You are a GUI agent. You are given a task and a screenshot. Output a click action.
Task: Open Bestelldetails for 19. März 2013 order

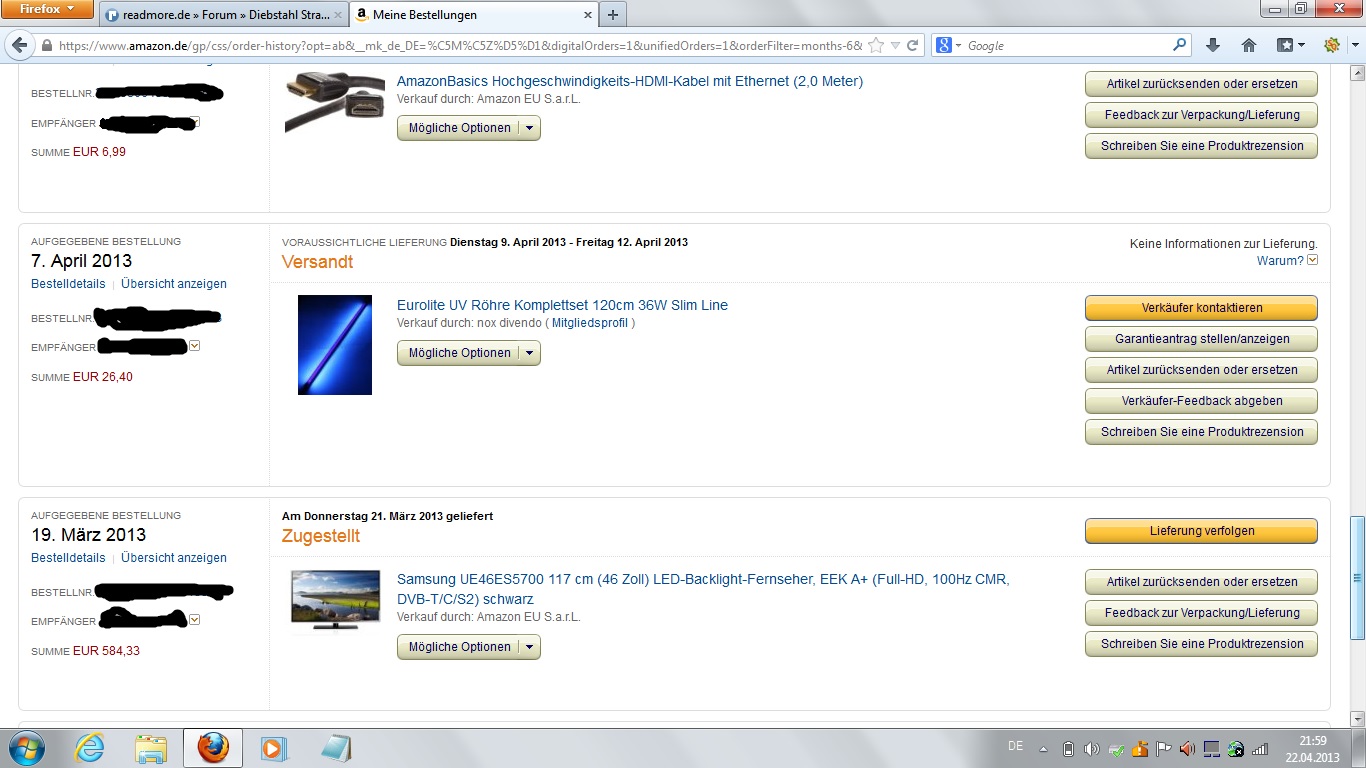tap(68, 558)
